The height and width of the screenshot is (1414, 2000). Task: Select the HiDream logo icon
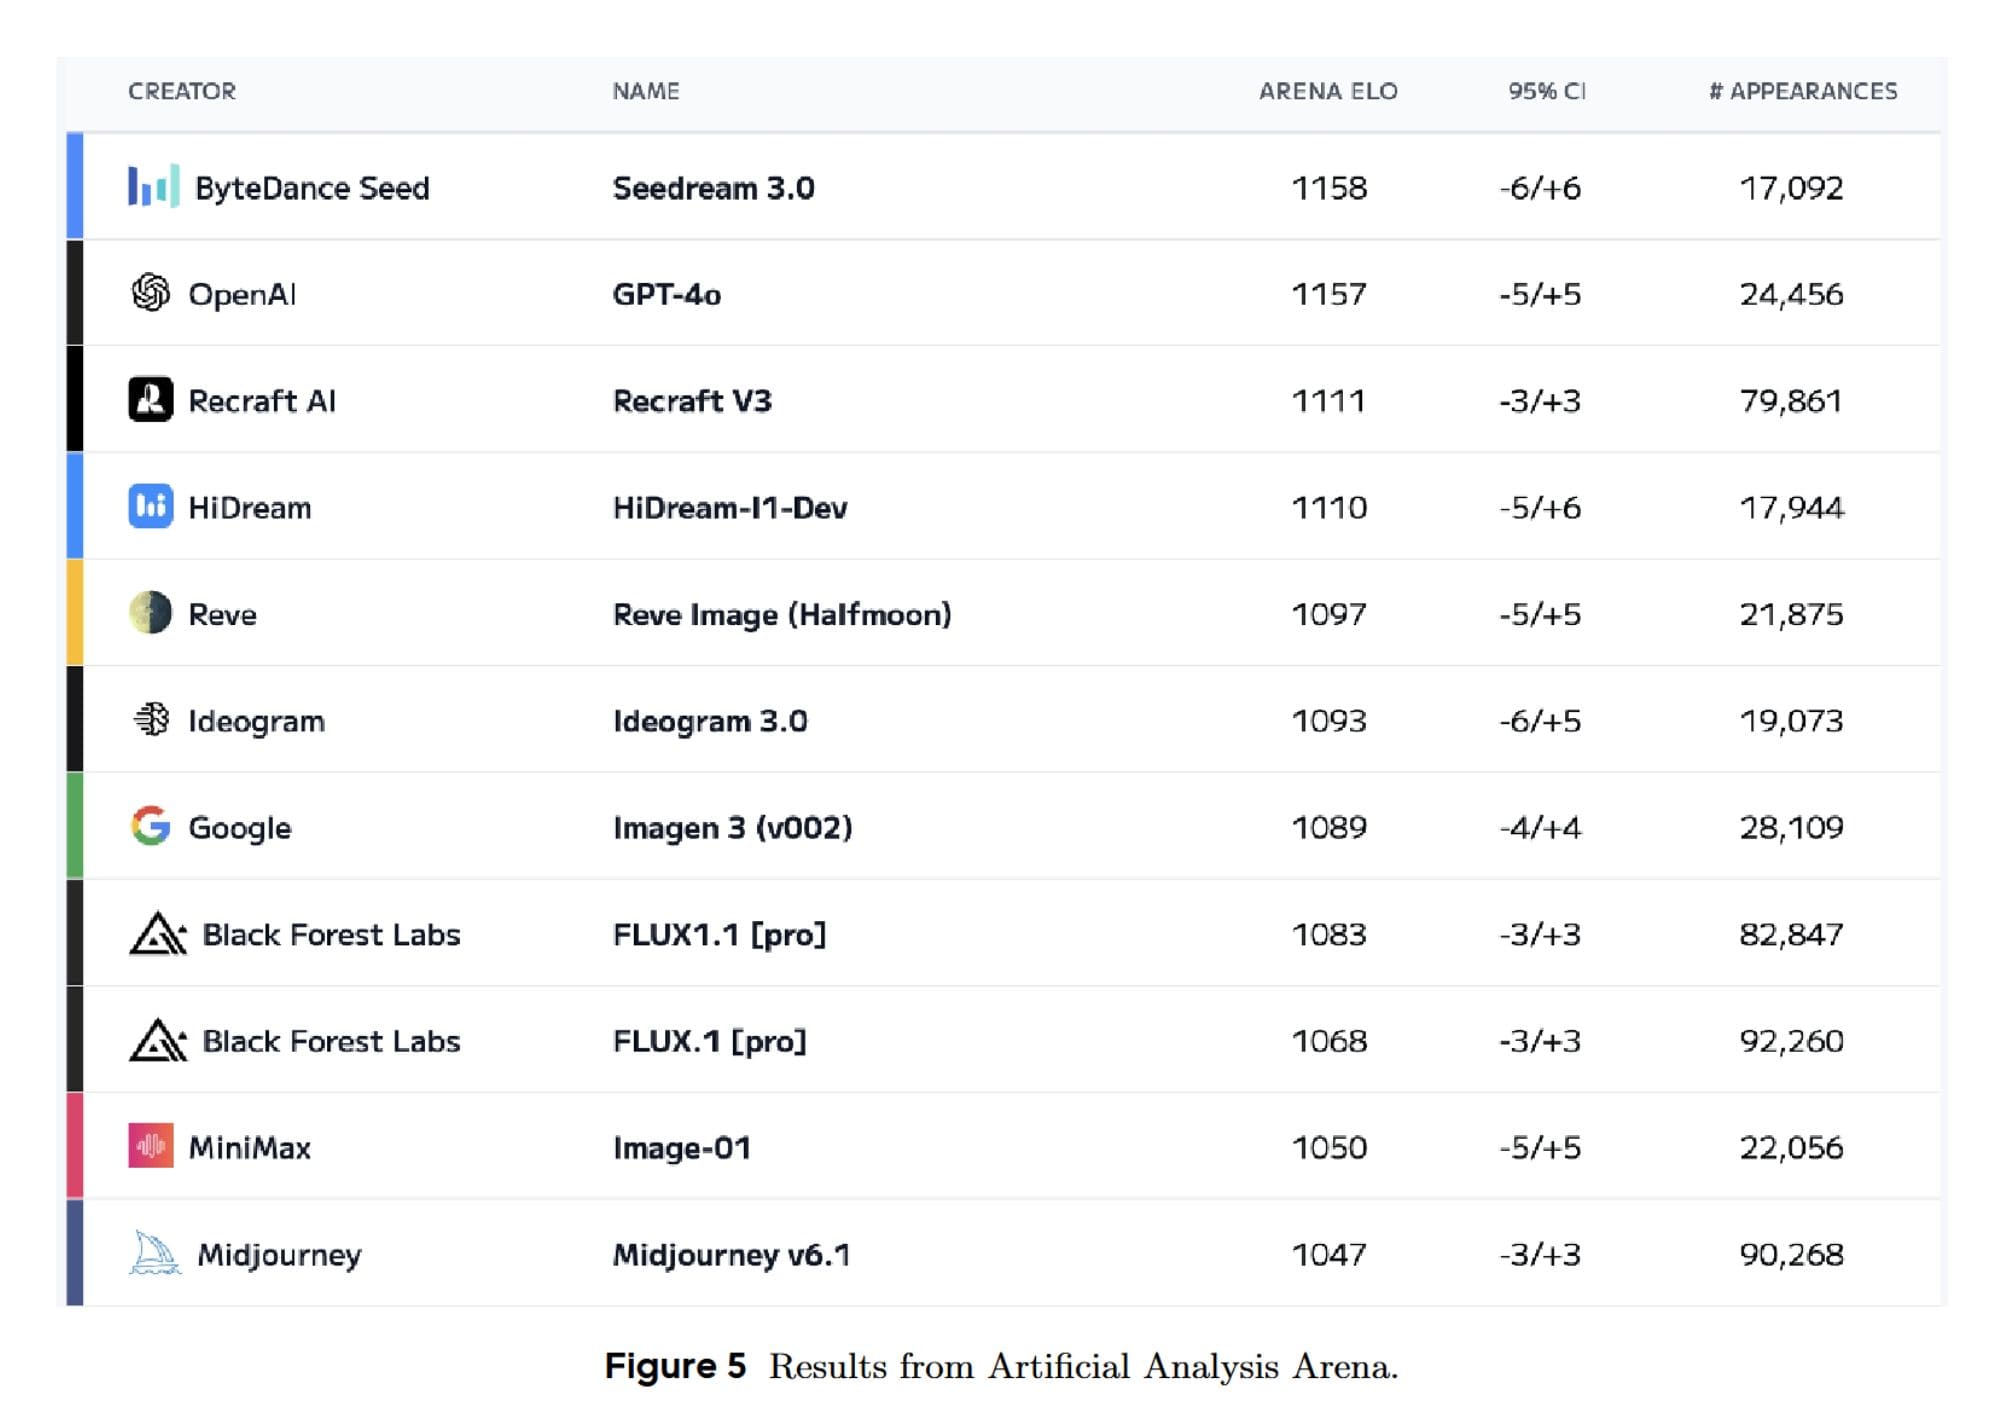pos(151,507)
